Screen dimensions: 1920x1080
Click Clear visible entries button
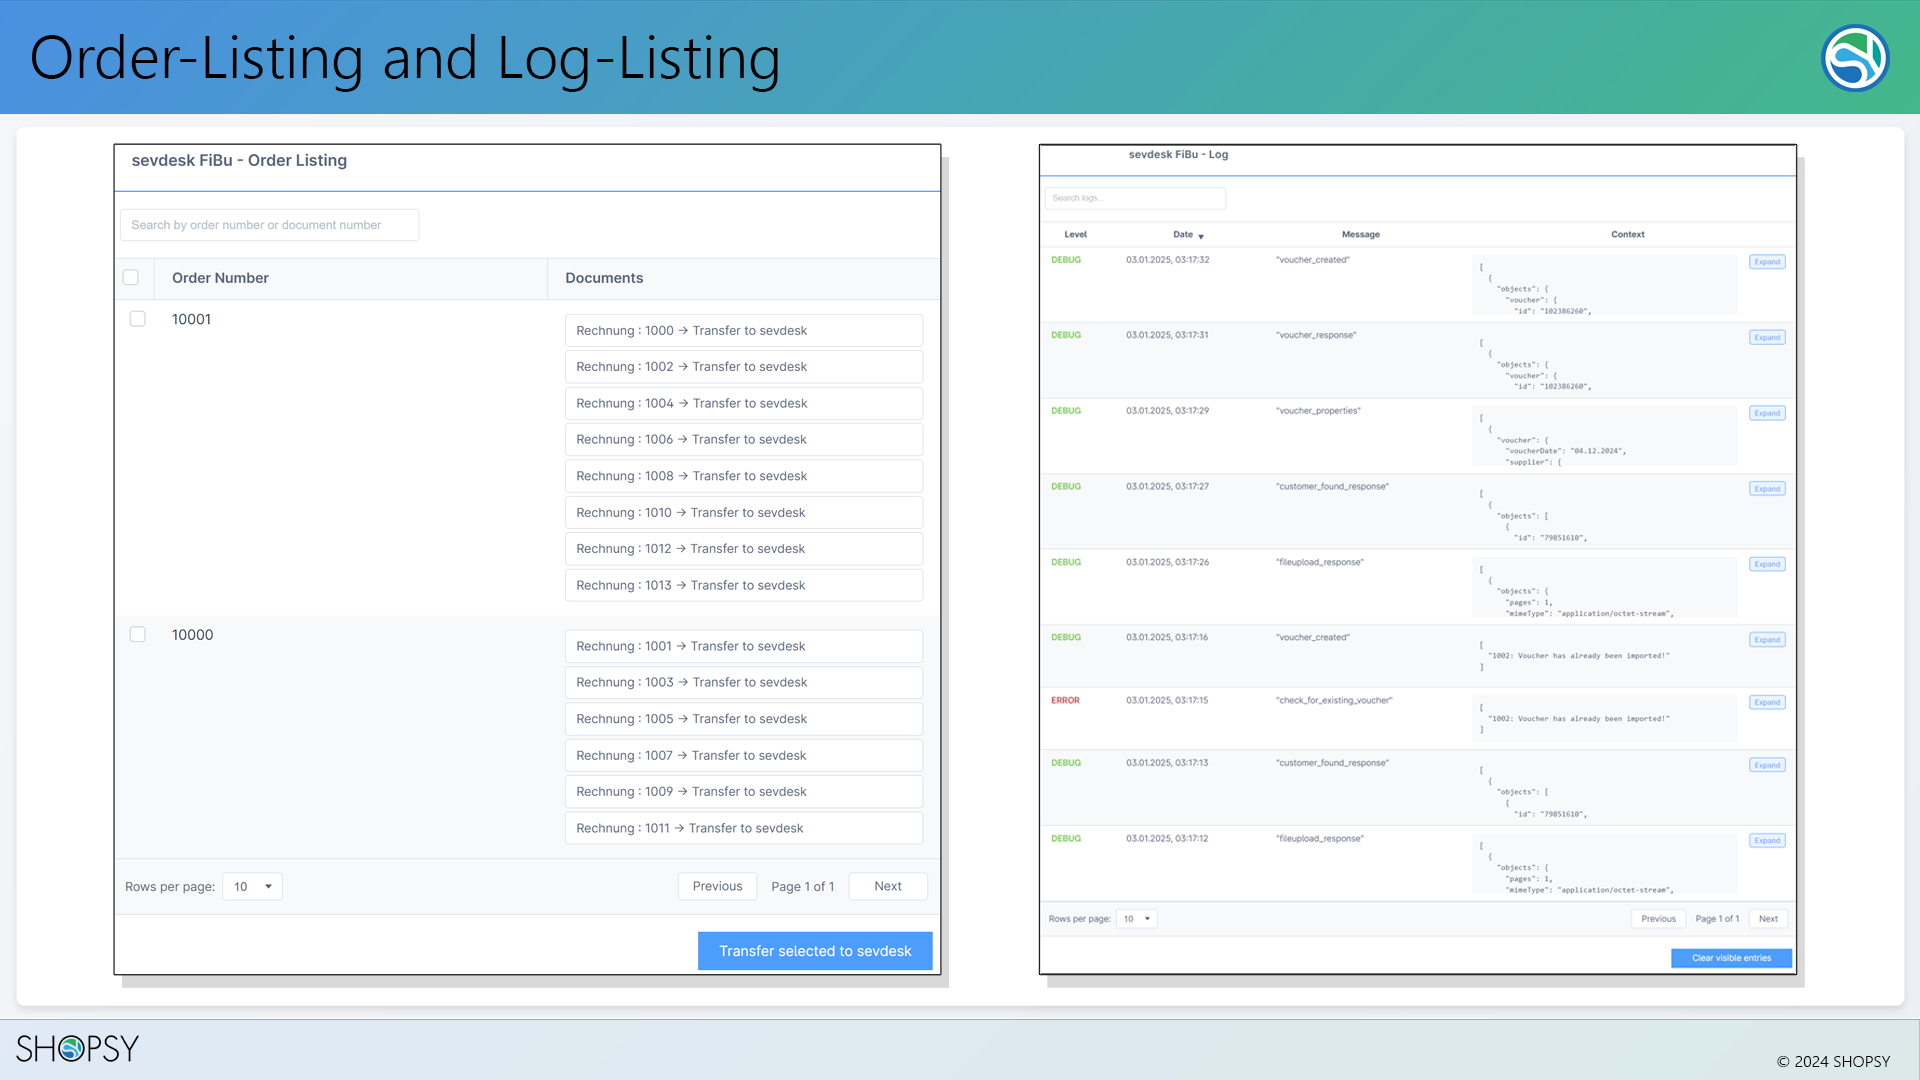(x=1731, y=958)
